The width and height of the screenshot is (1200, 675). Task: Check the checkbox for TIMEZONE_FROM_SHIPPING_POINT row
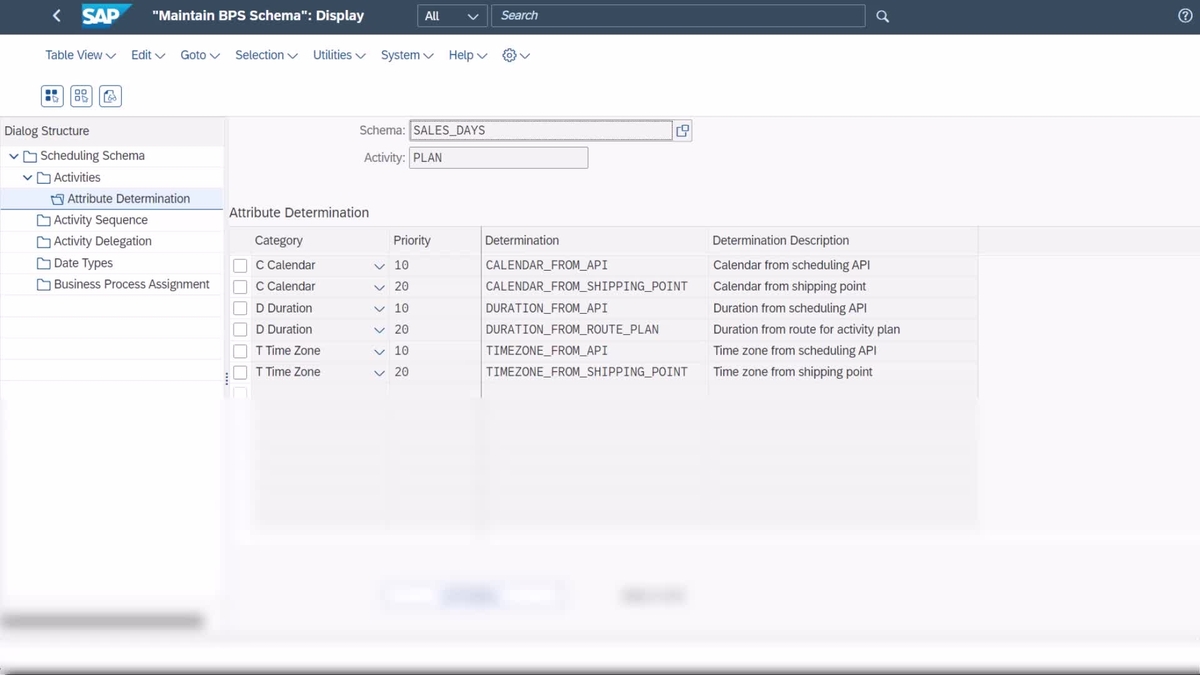click(240, 371)
